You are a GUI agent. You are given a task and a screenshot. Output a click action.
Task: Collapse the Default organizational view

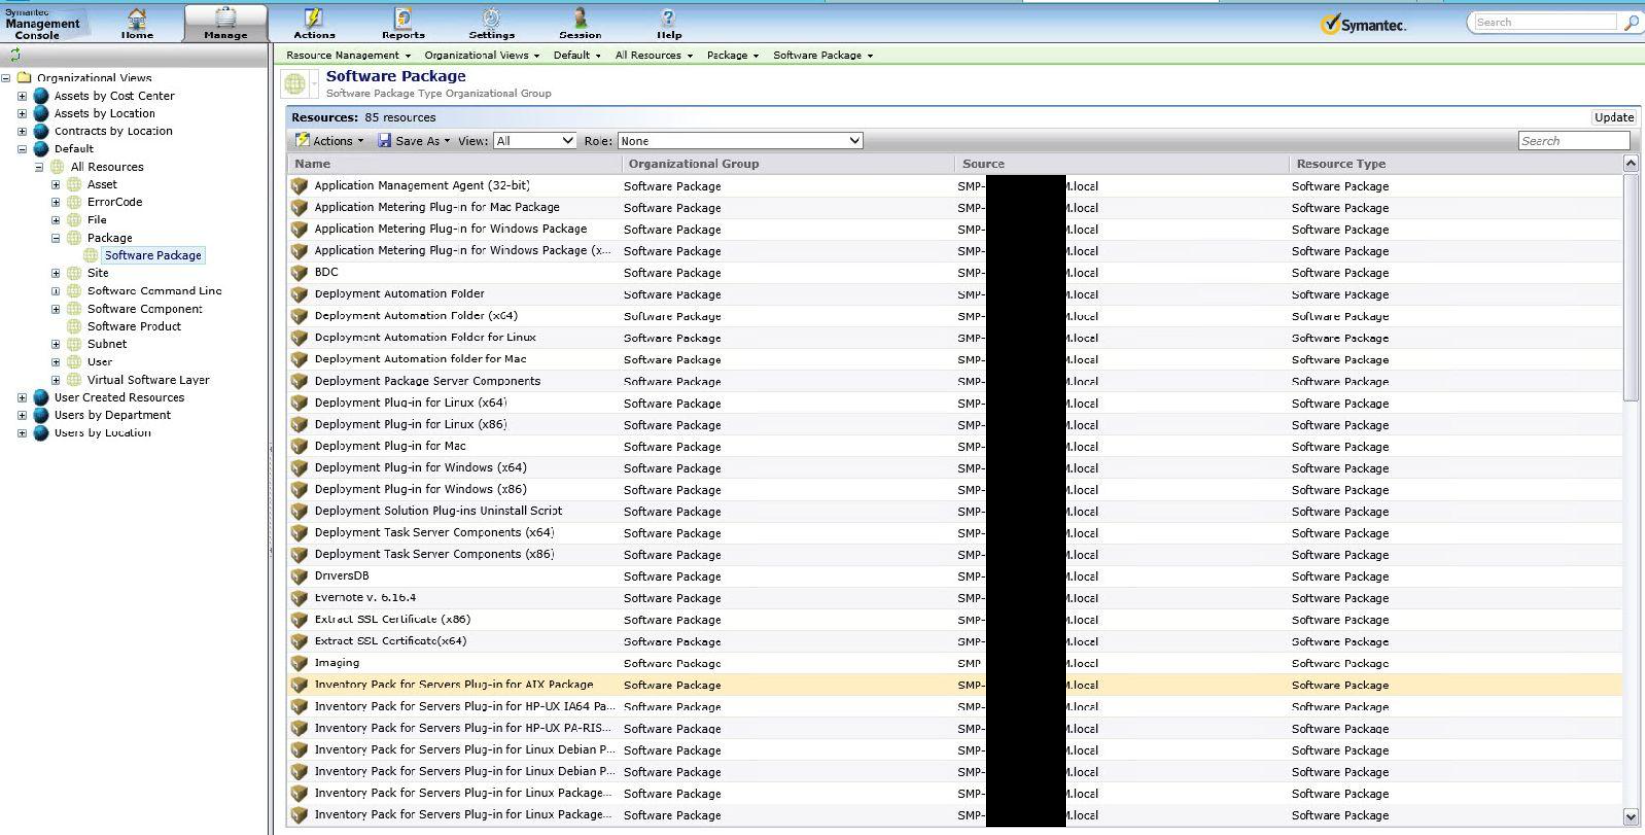(22, 150)
